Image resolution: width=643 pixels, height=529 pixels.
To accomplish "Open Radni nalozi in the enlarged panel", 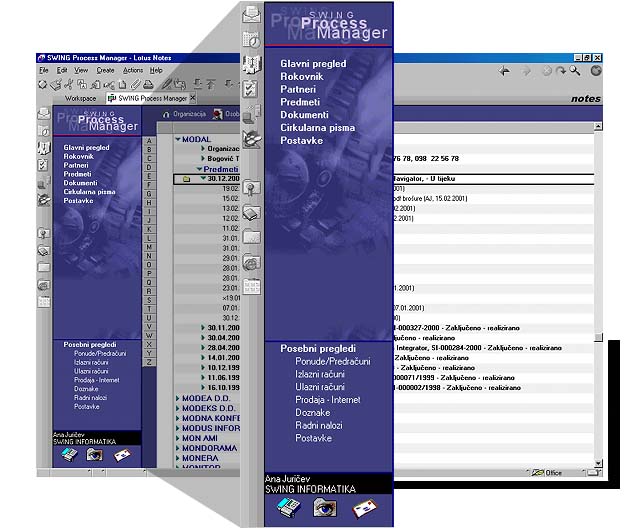I will pyautogui.click(x=319, y=426).
